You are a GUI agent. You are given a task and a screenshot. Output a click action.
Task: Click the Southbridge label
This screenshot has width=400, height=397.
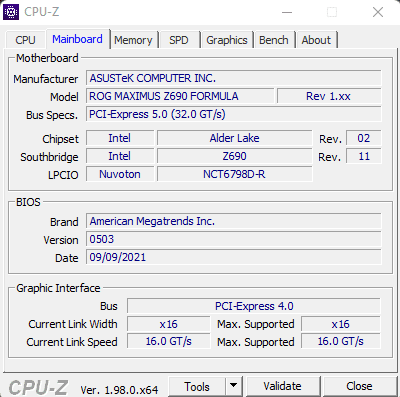point(49,157)
